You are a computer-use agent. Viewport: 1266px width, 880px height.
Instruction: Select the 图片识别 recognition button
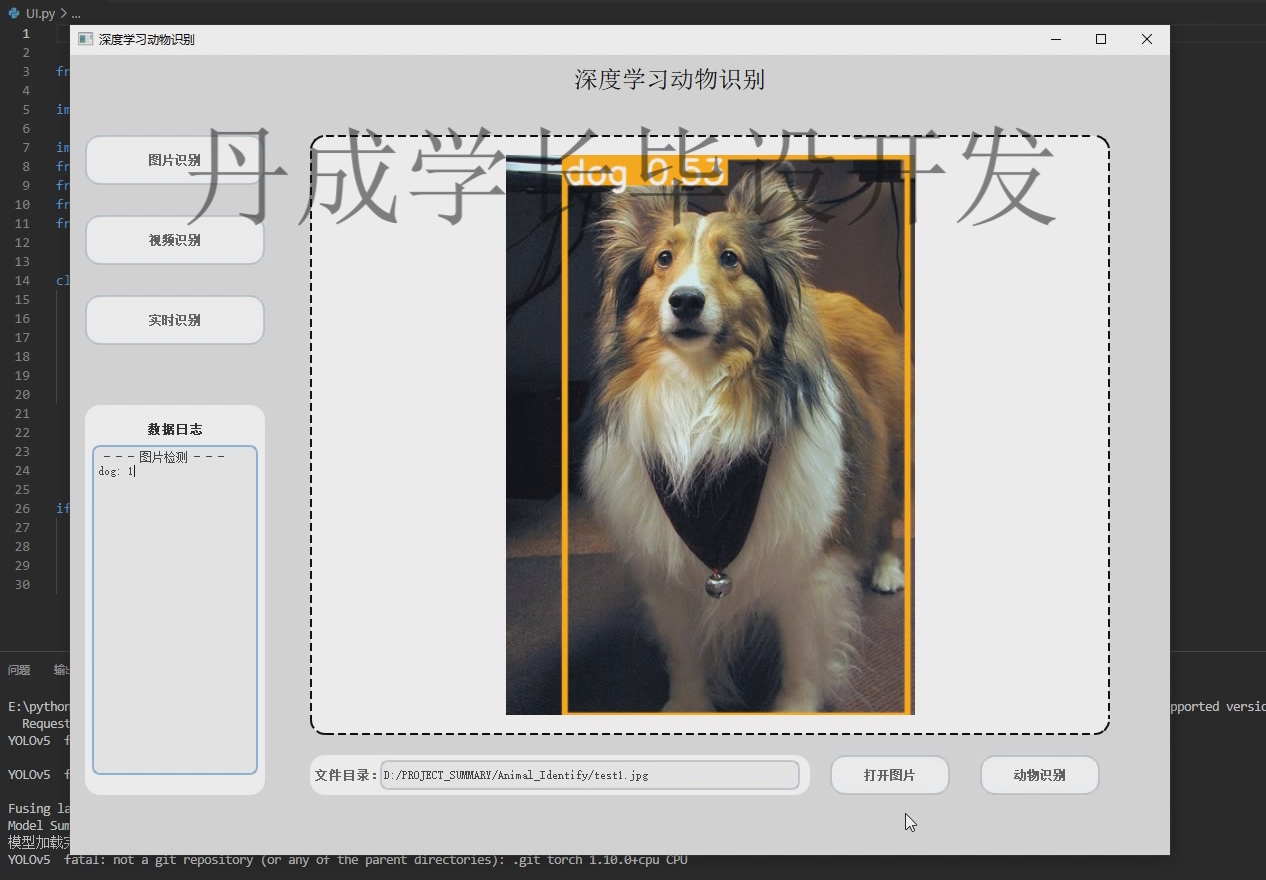point(174,160)
